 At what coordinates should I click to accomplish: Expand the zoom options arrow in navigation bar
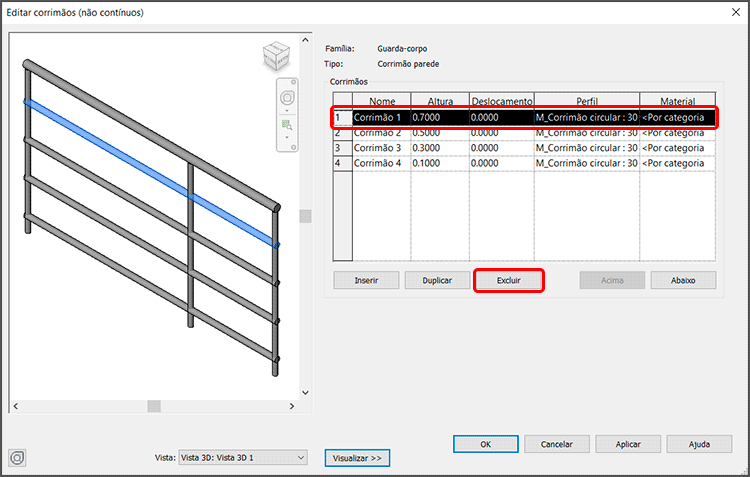click(286, 139)
